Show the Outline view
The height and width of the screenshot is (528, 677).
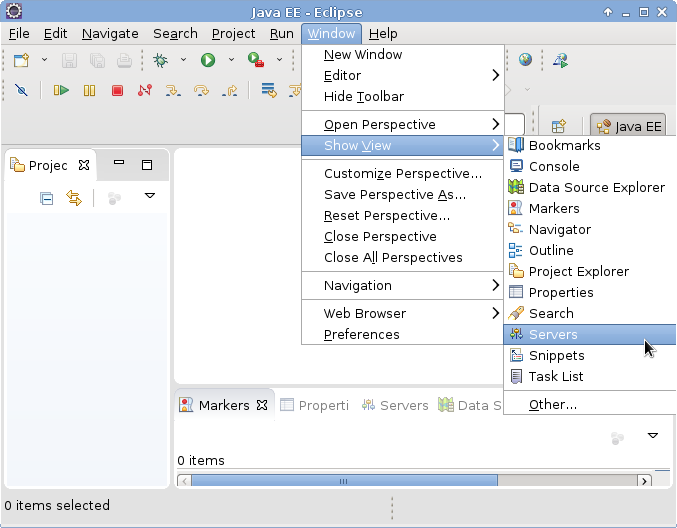click(x=590, y=250)
